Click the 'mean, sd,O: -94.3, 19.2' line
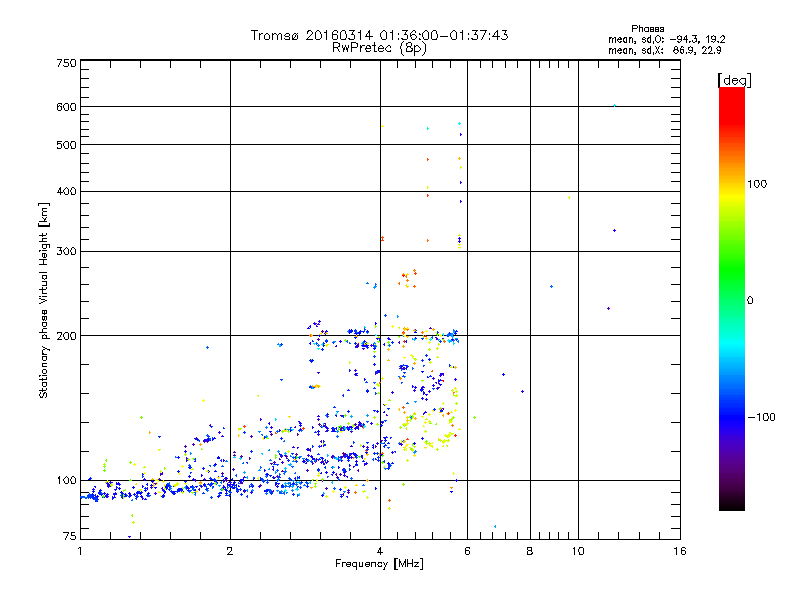800x600 pixels. [x=666, y=39]
